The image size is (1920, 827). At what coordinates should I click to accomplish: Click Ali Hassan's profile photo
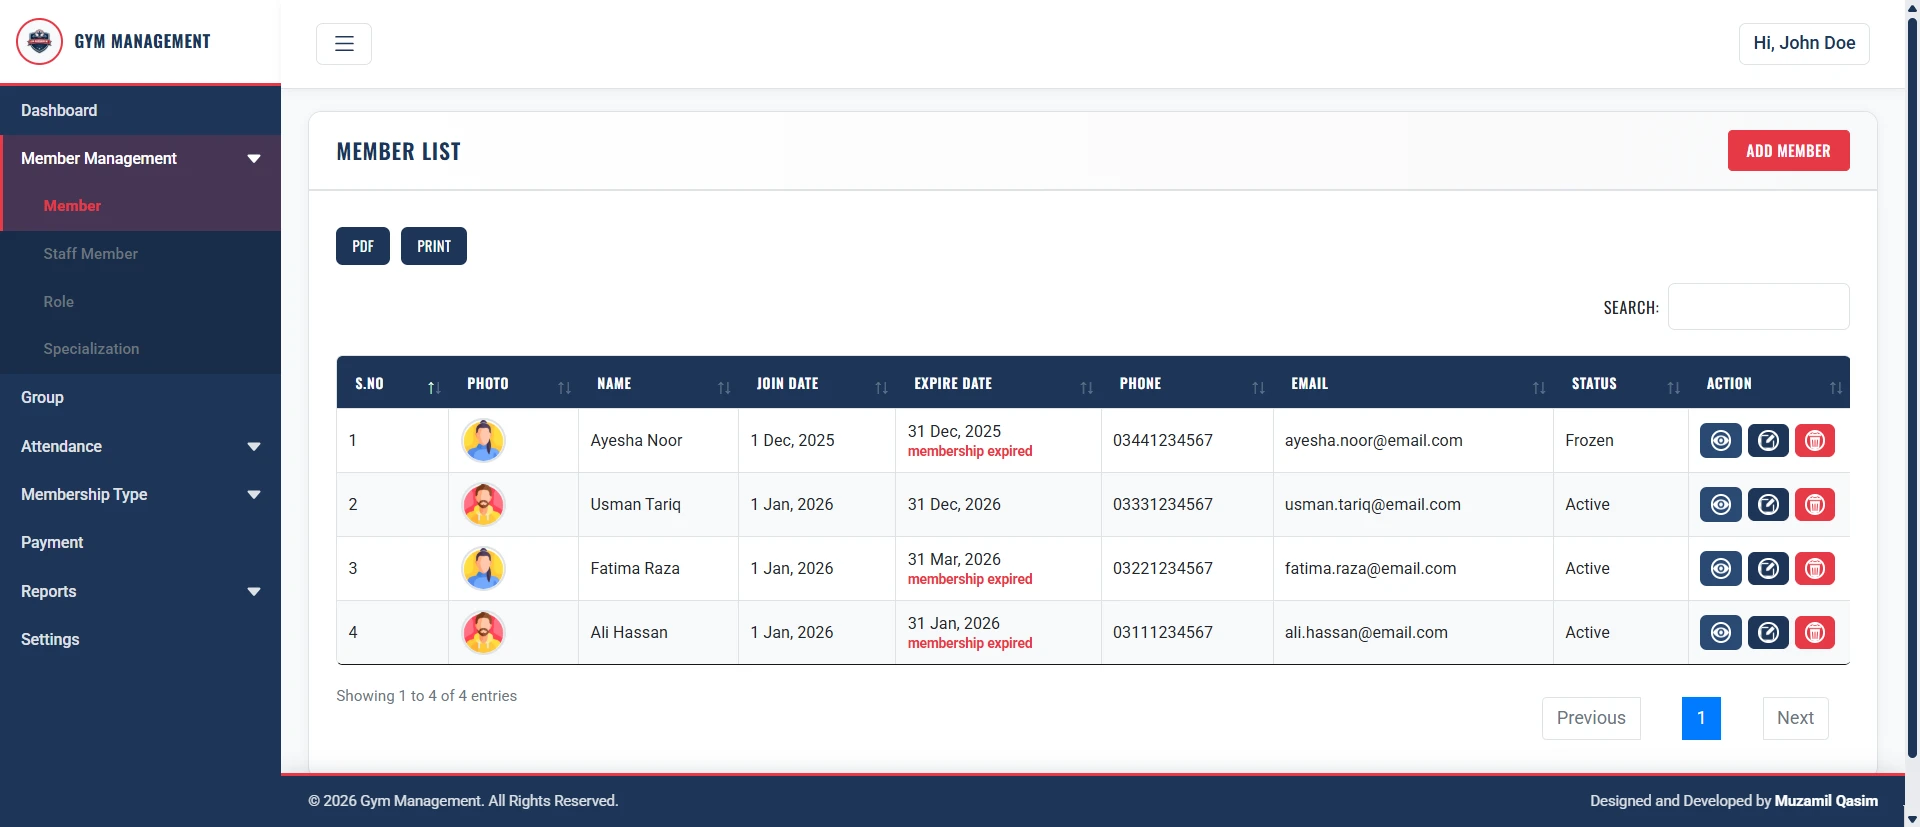pos(483,632)
